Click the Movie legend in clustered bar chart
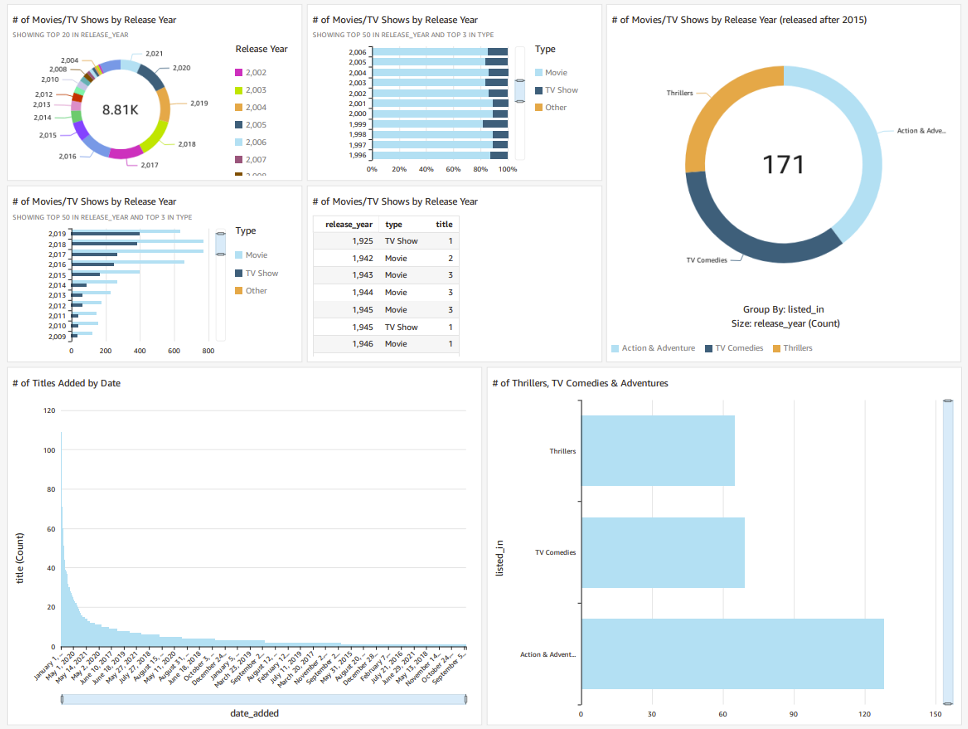 coord(251,255)
